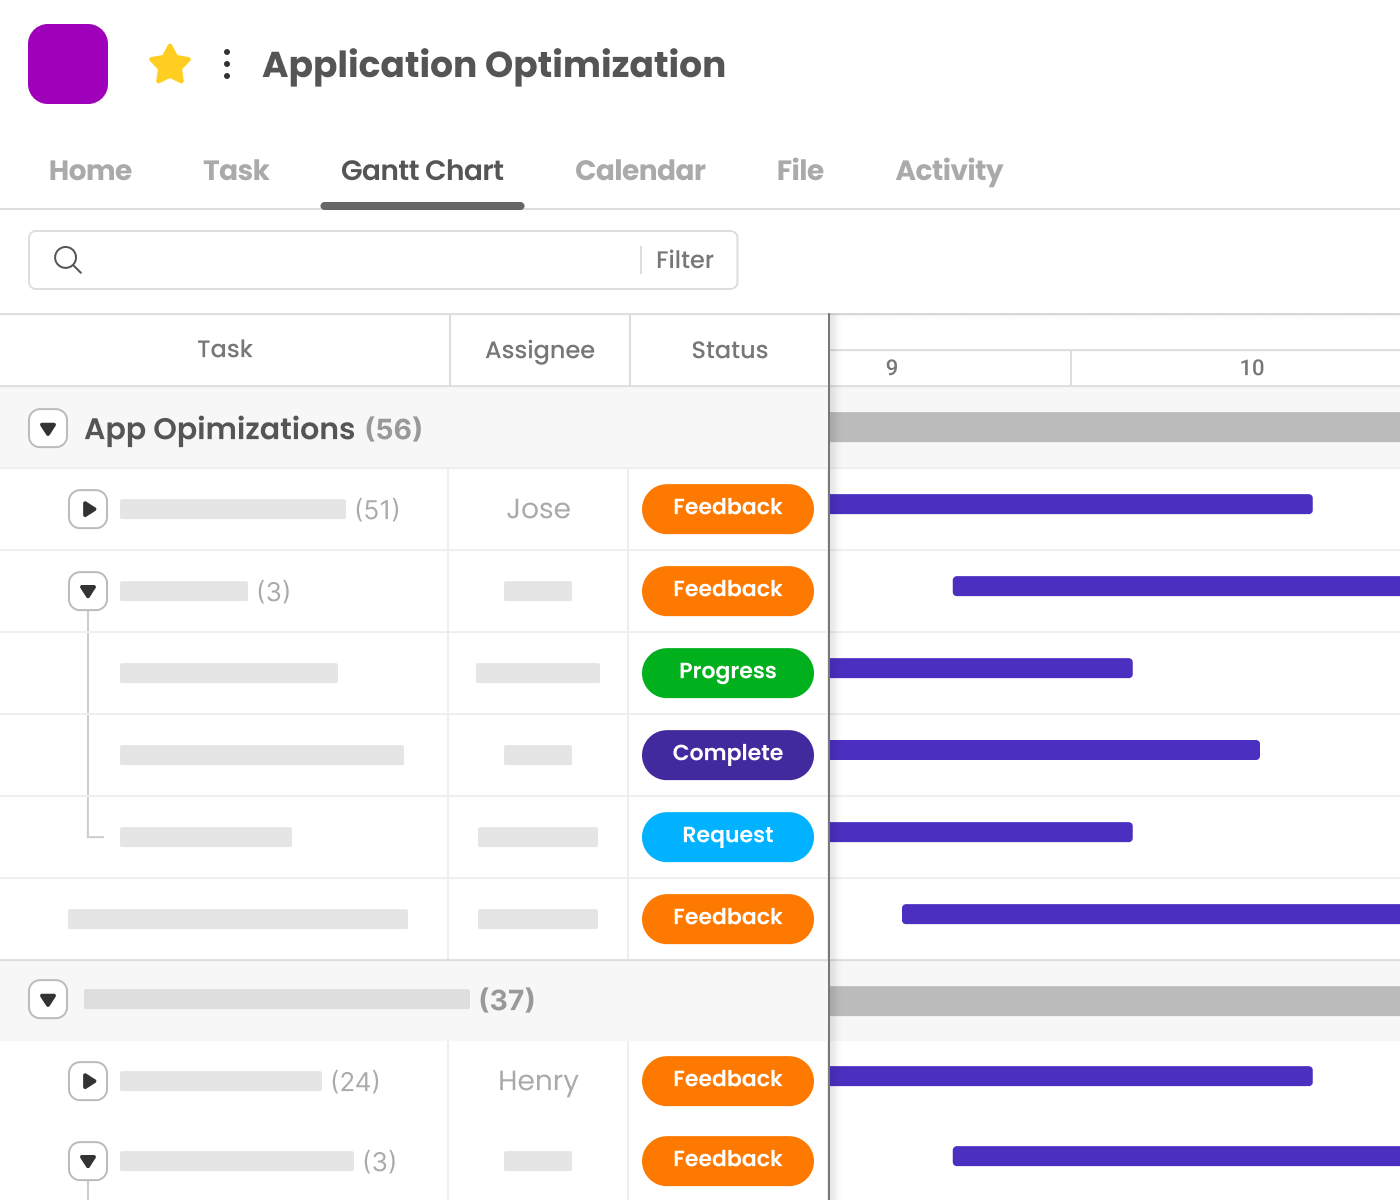
Task: Click the purple project color square
Action: click(x=68, y=64)
